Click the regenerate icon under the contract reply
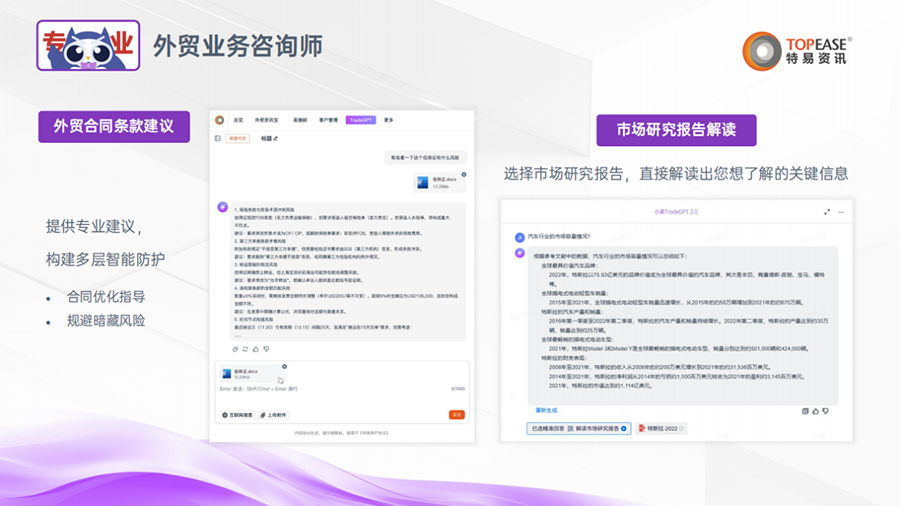This screenshot has width=900, height=506. tap(245, 349)
